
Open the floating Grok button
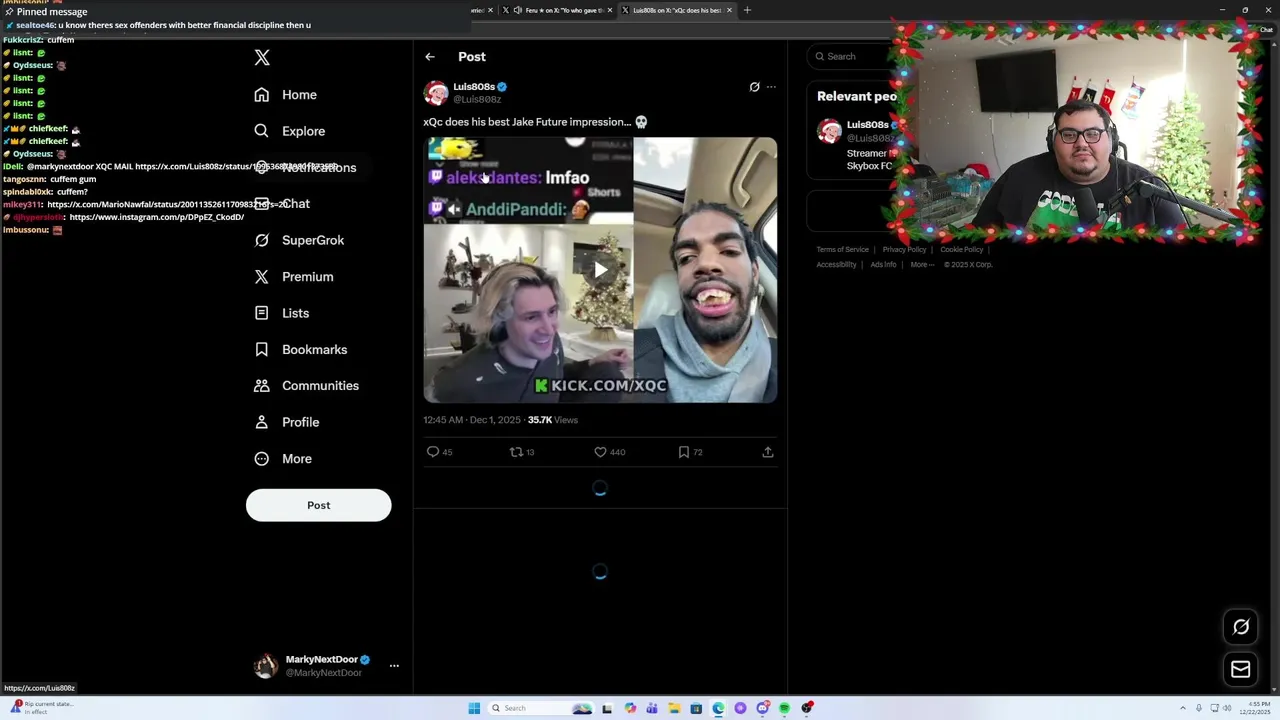coord(1241,627)
